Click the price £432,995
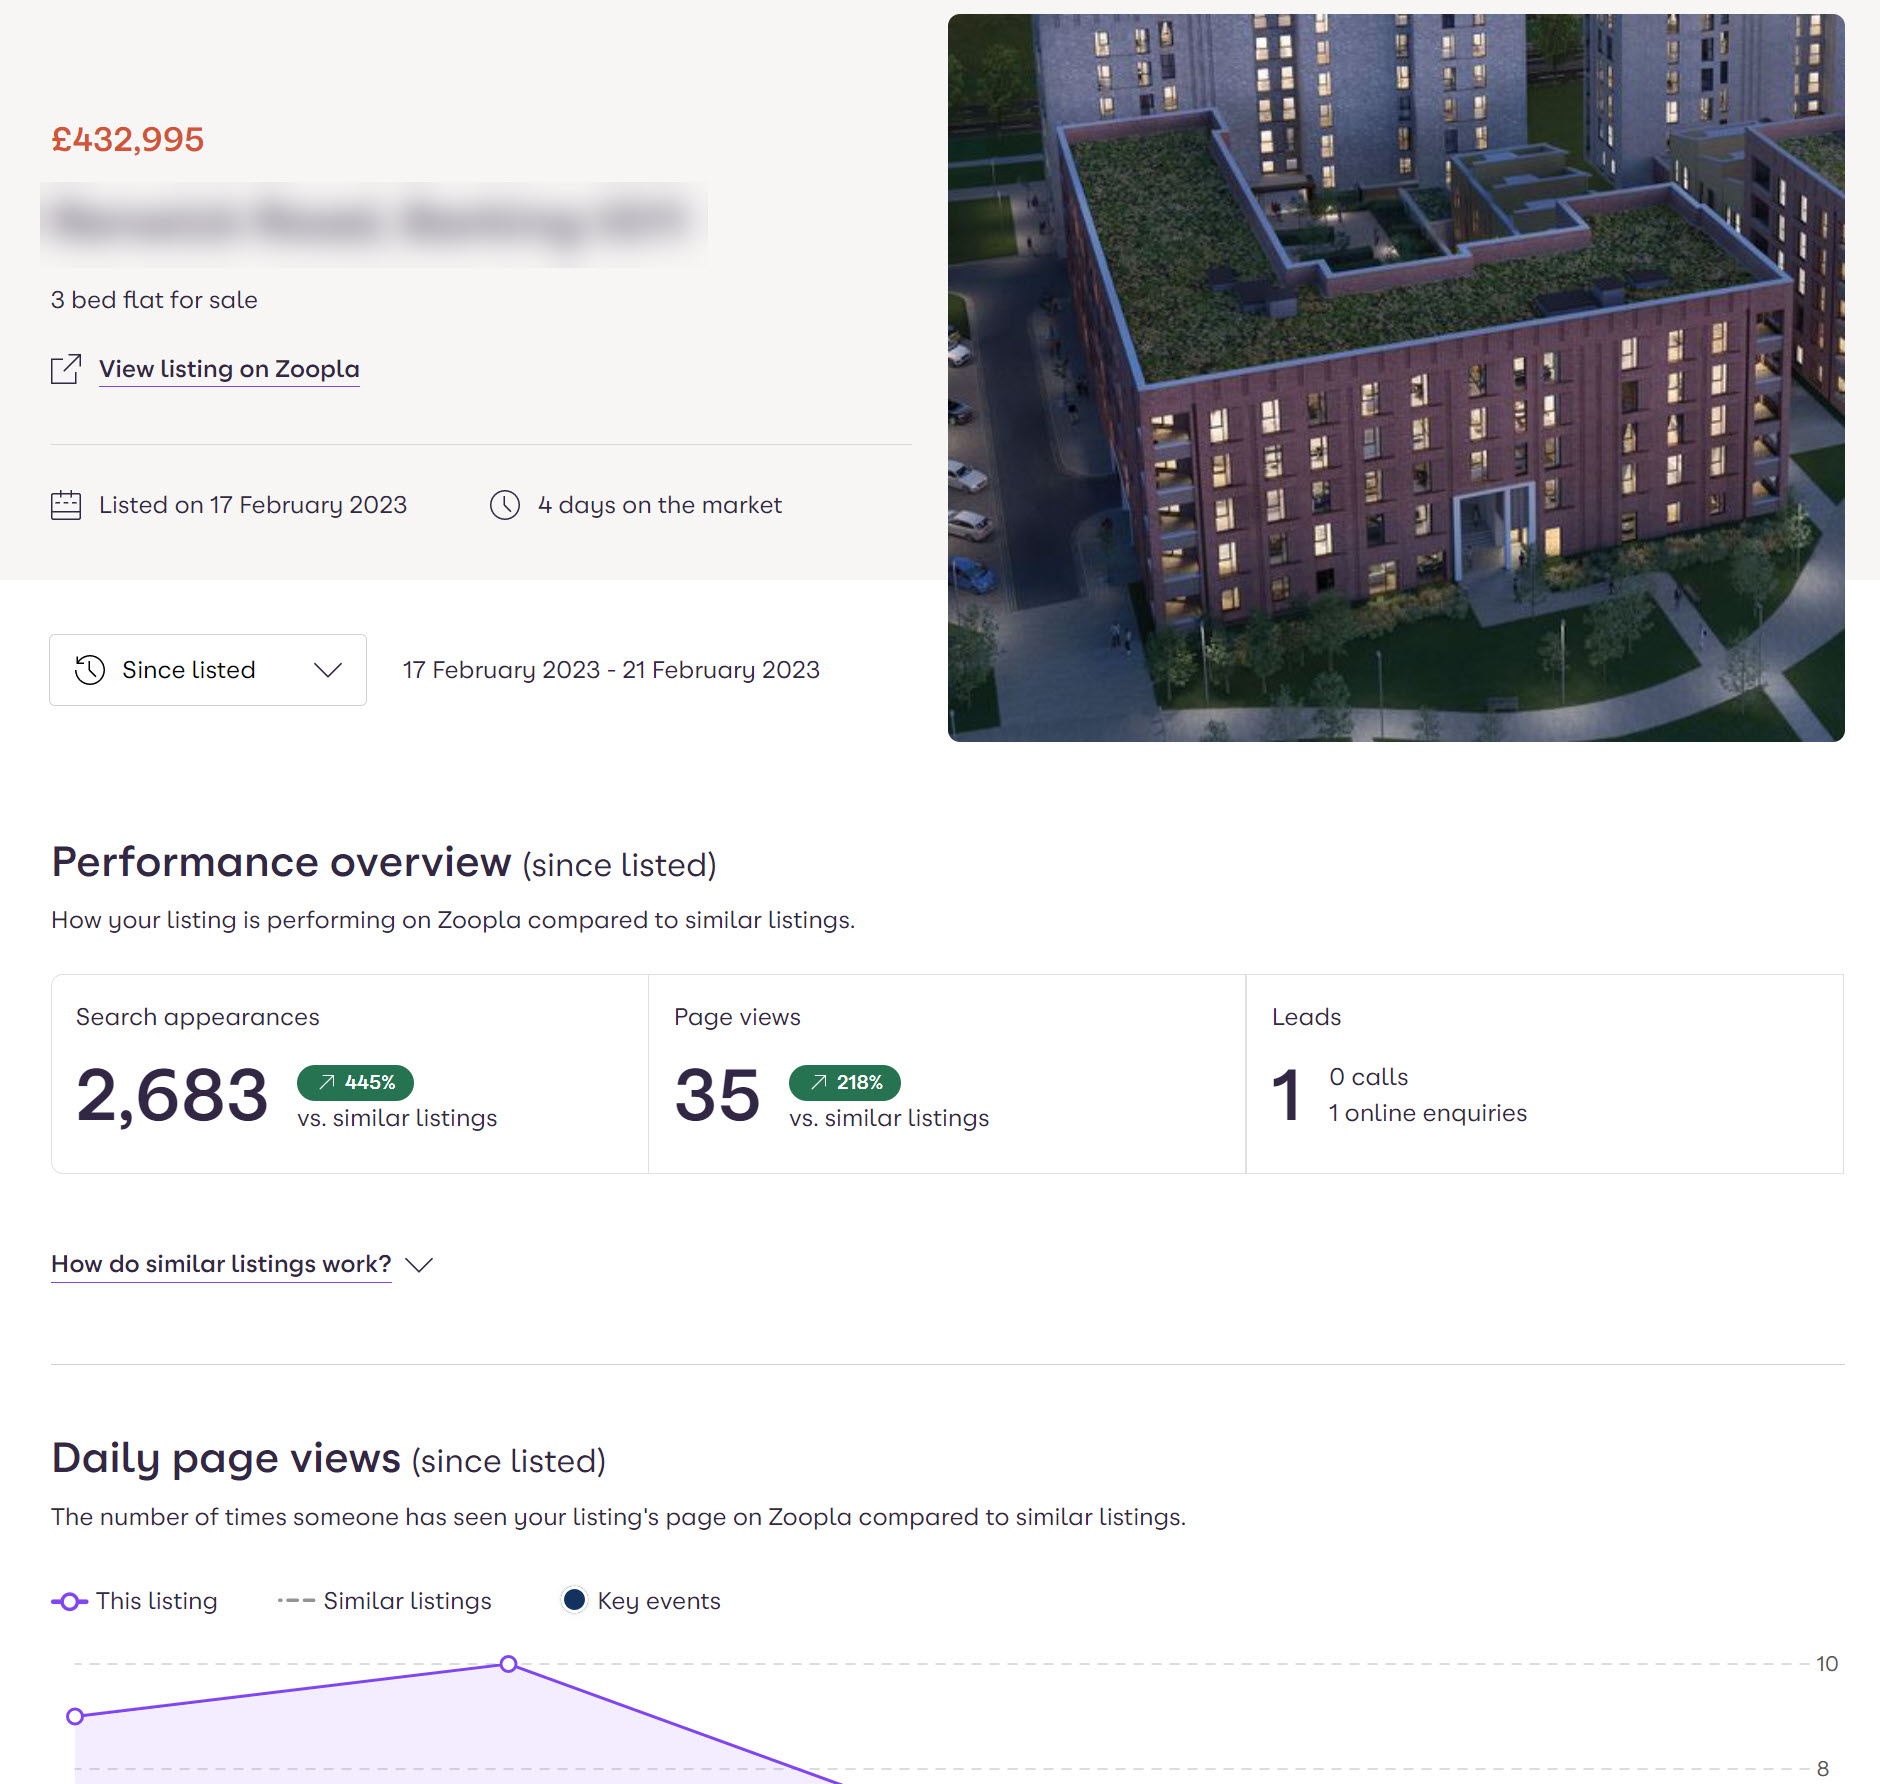1880x1784 pixels. pyautogui.click(x=128, y=139)
